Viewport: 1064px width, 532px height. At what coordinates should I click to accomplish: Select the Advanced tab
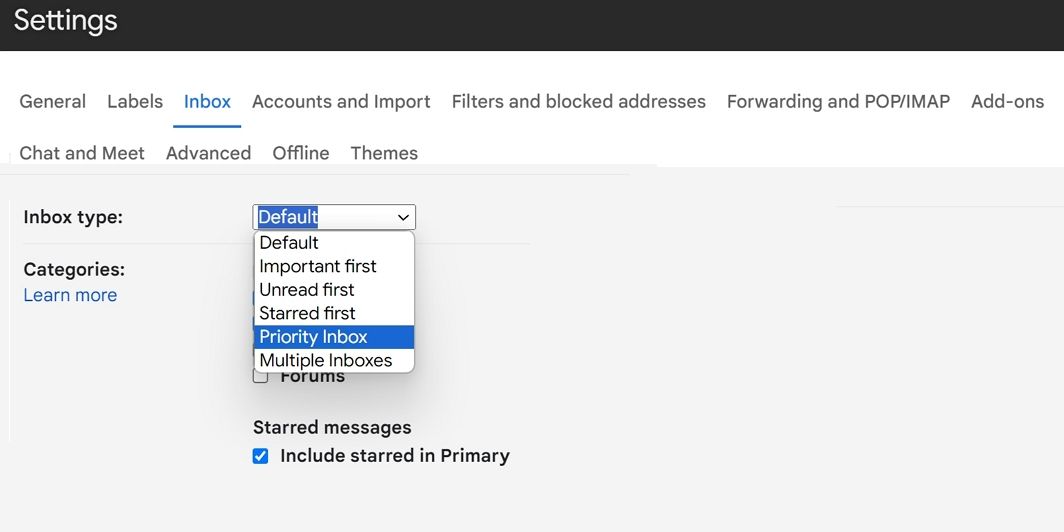pyautogui.click(x=208, y=153)
